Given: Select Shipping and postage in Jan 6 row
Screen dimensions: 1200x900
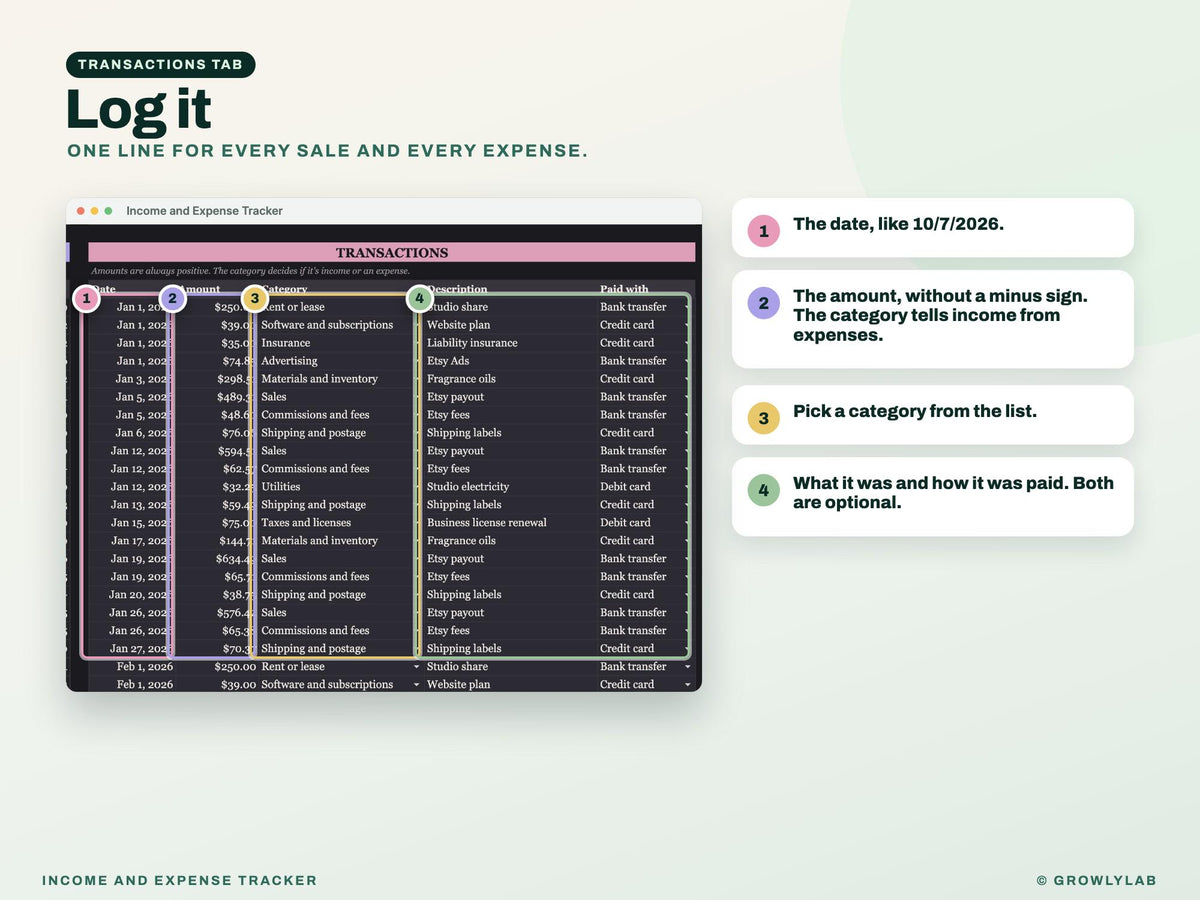Looking at the screenshot, I should pos(313,433).
